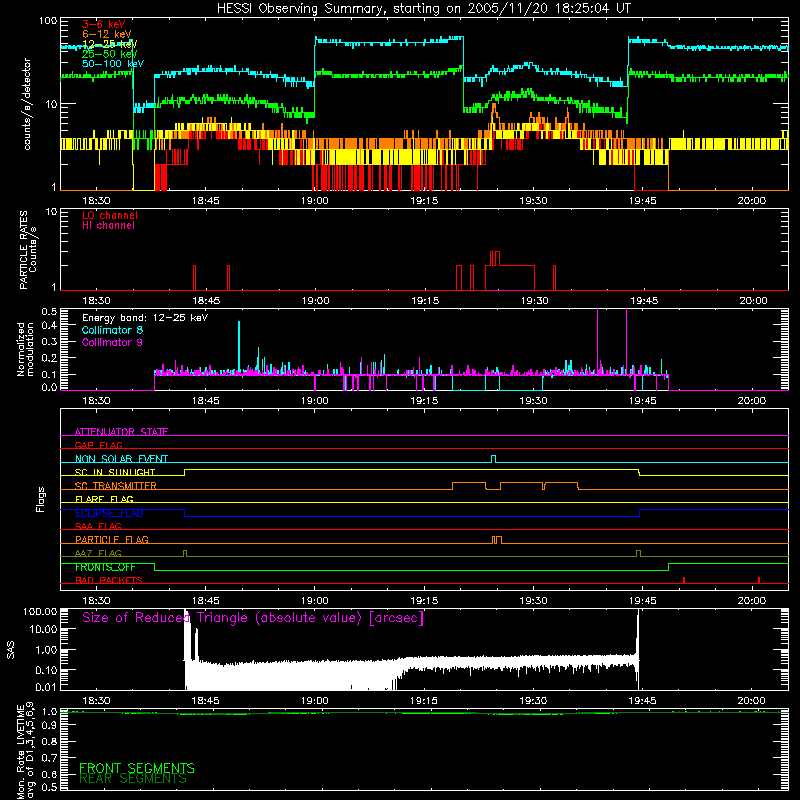Screen dimensions: 800x800
Task: Click the SC IN SUNLIGHT flag label
Action: point(115,472)
